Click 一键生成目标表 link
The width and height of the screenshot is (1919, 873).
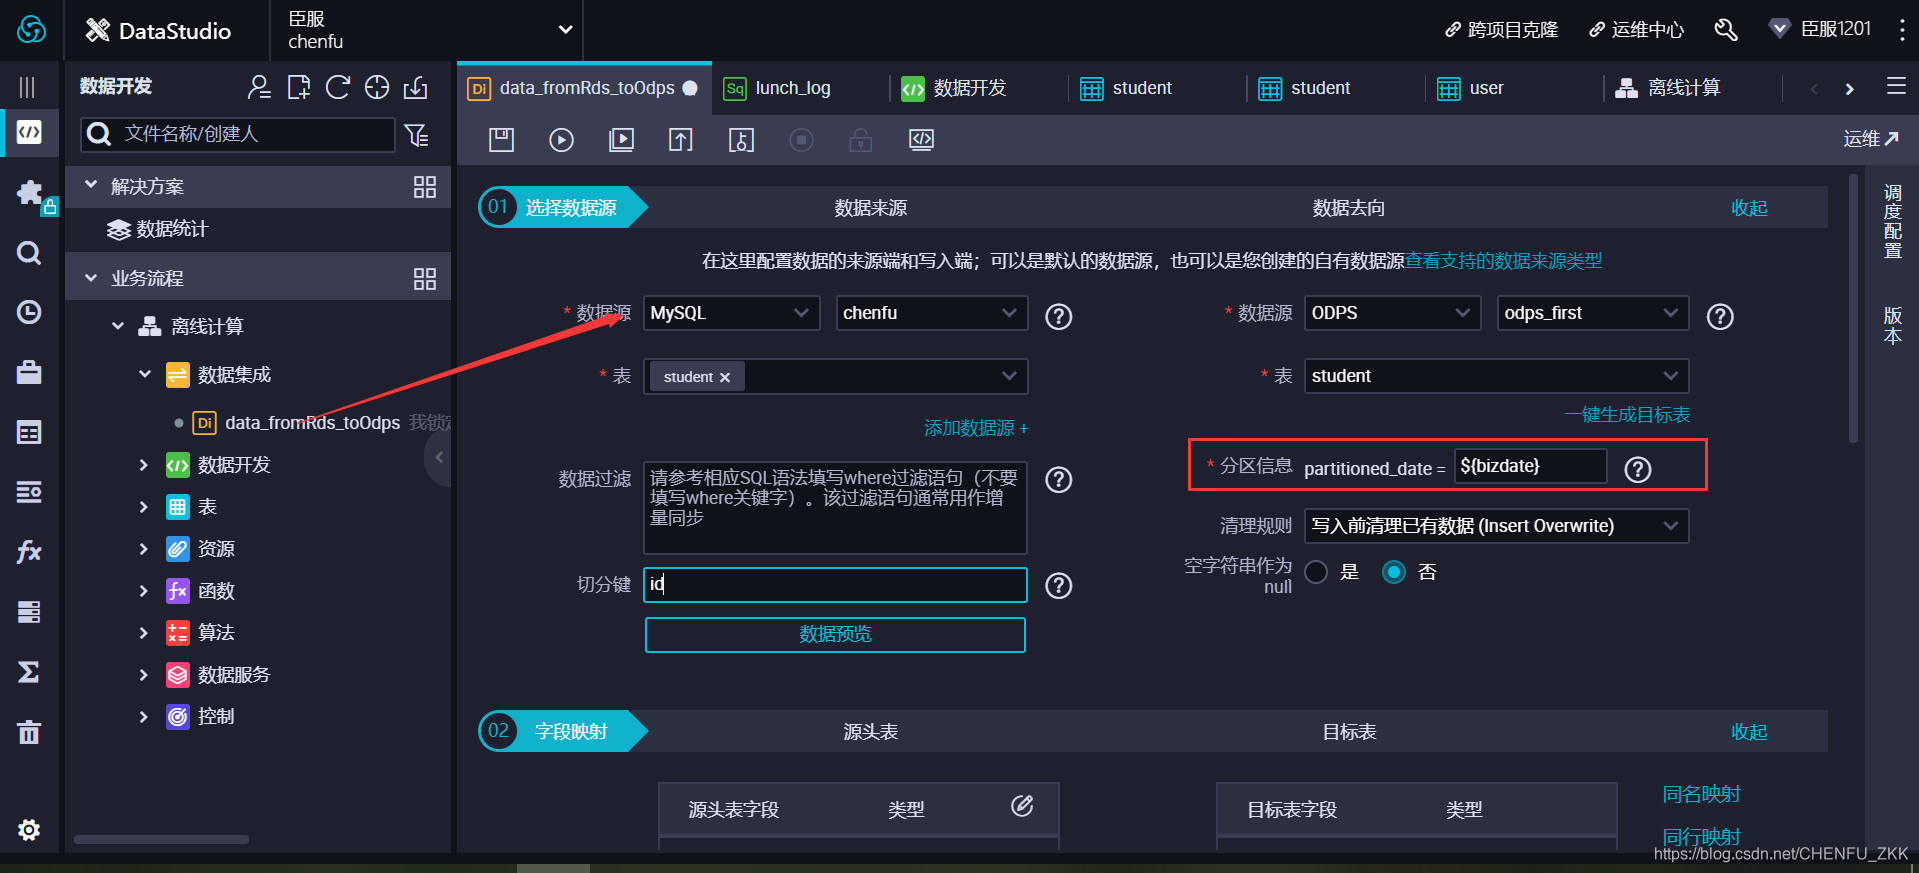point(1627,415)
